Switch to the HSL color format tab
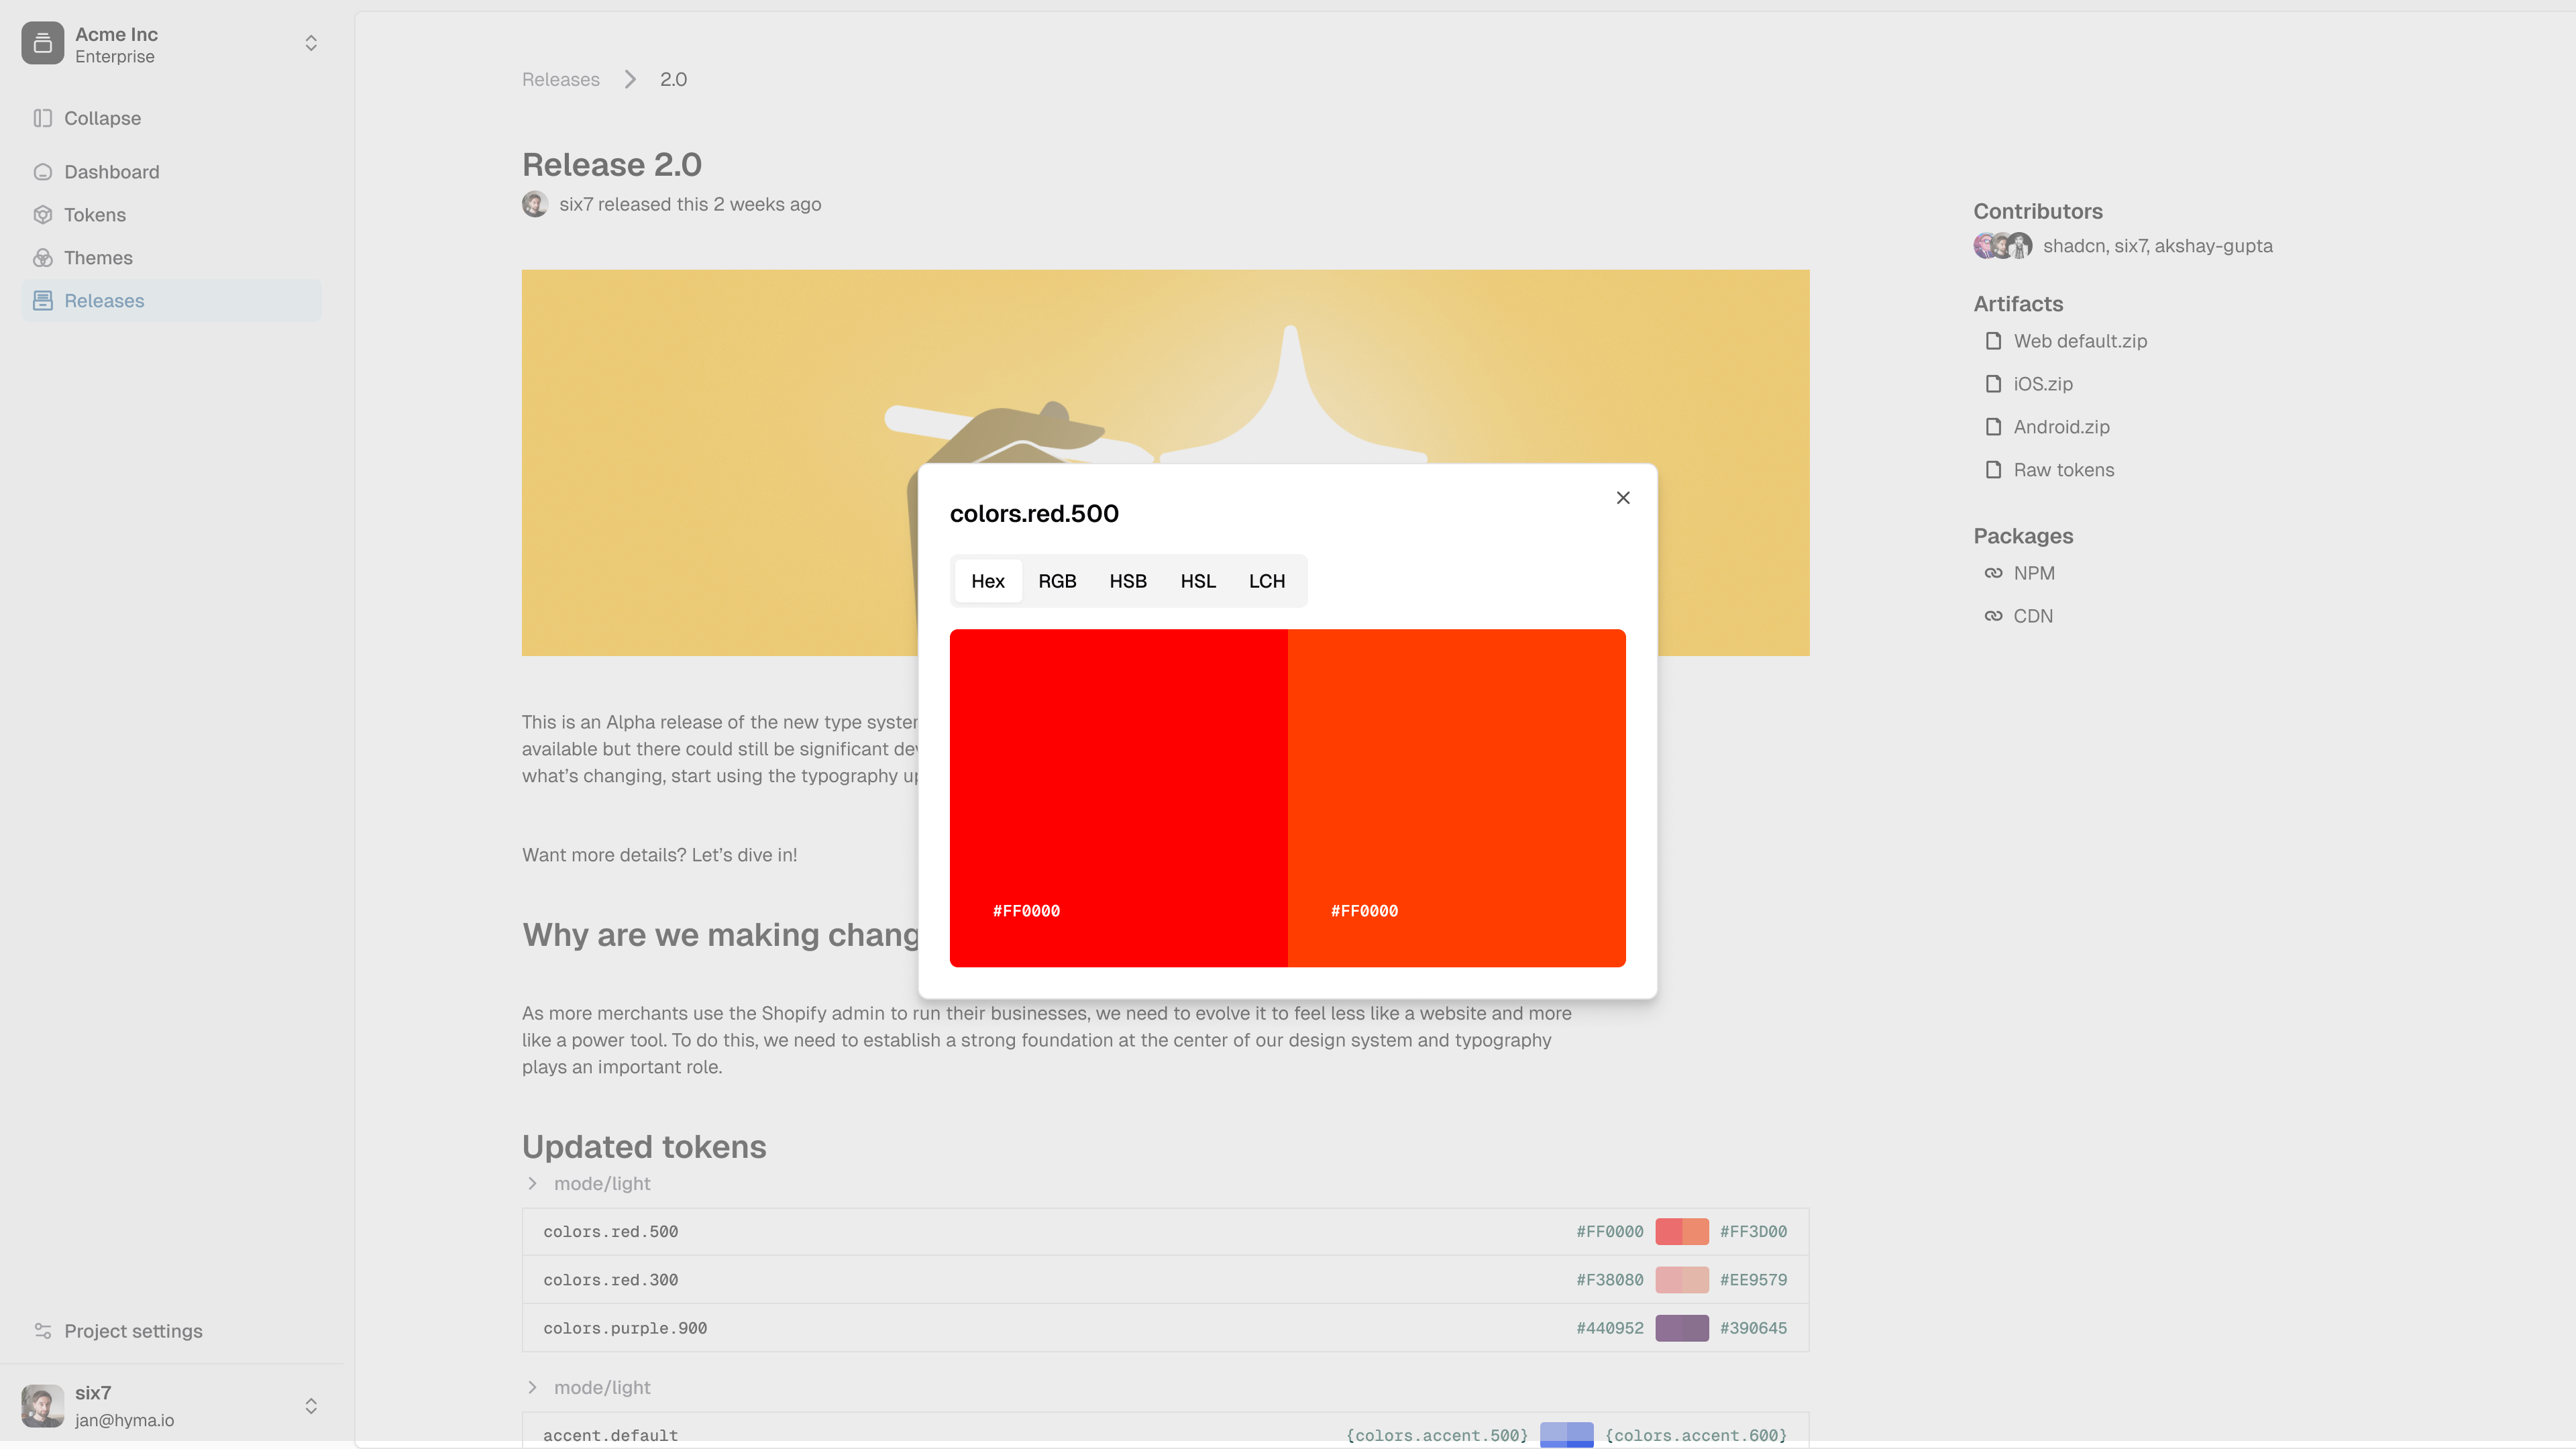 pos(1197,581)
